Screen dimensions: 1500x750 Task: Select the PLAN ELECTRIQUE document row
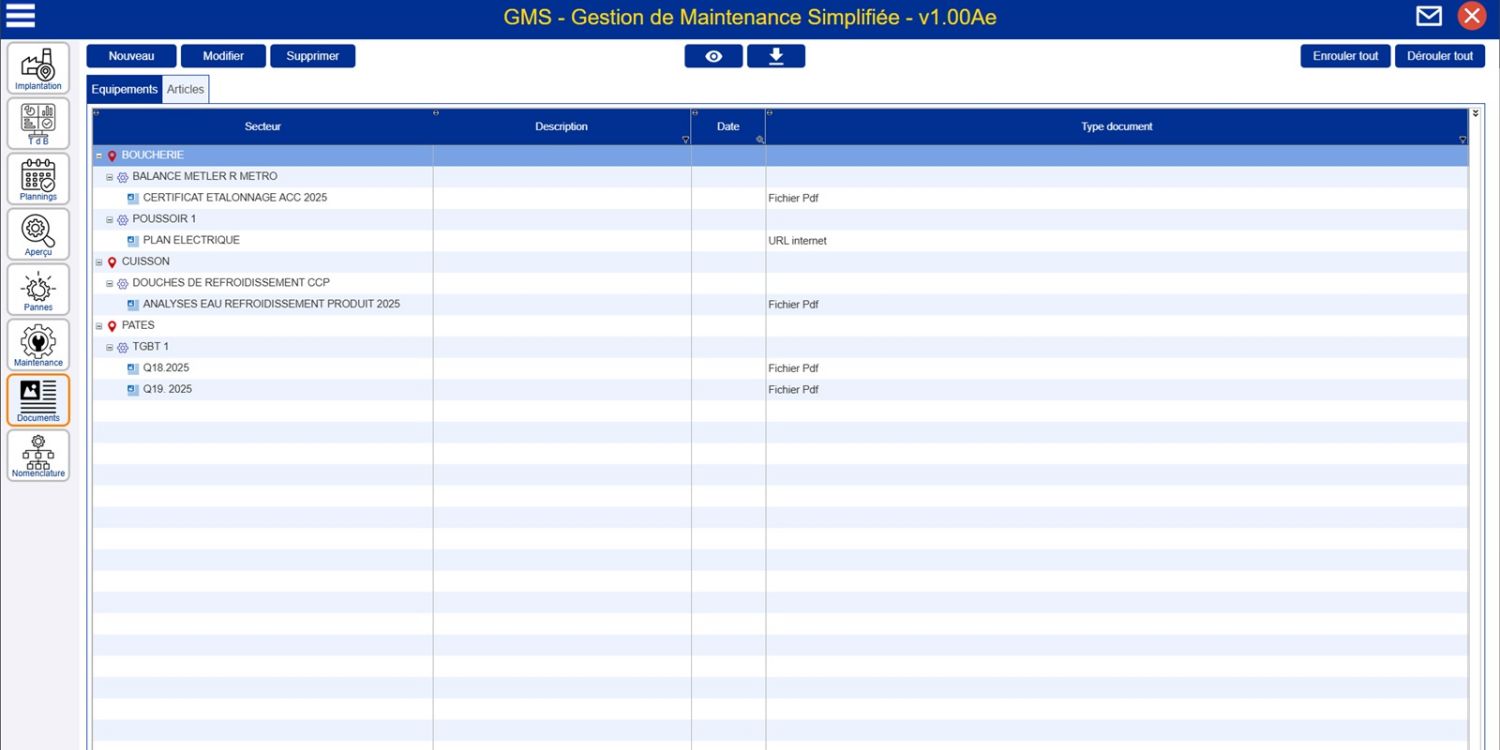[x=191, y=240]
